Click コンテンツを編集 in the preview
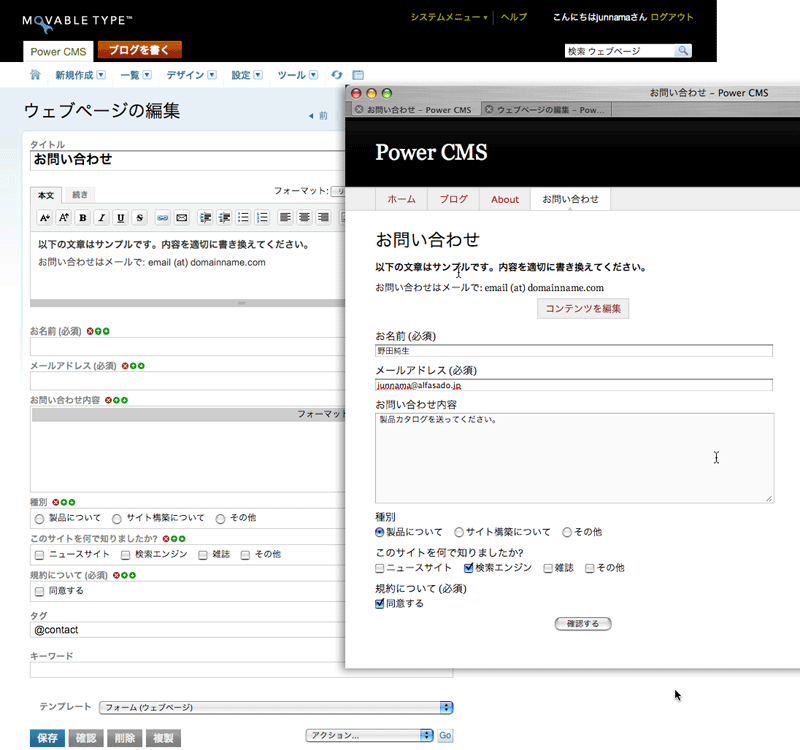Viewport: 800px width, 750px height. coord(583,309)
